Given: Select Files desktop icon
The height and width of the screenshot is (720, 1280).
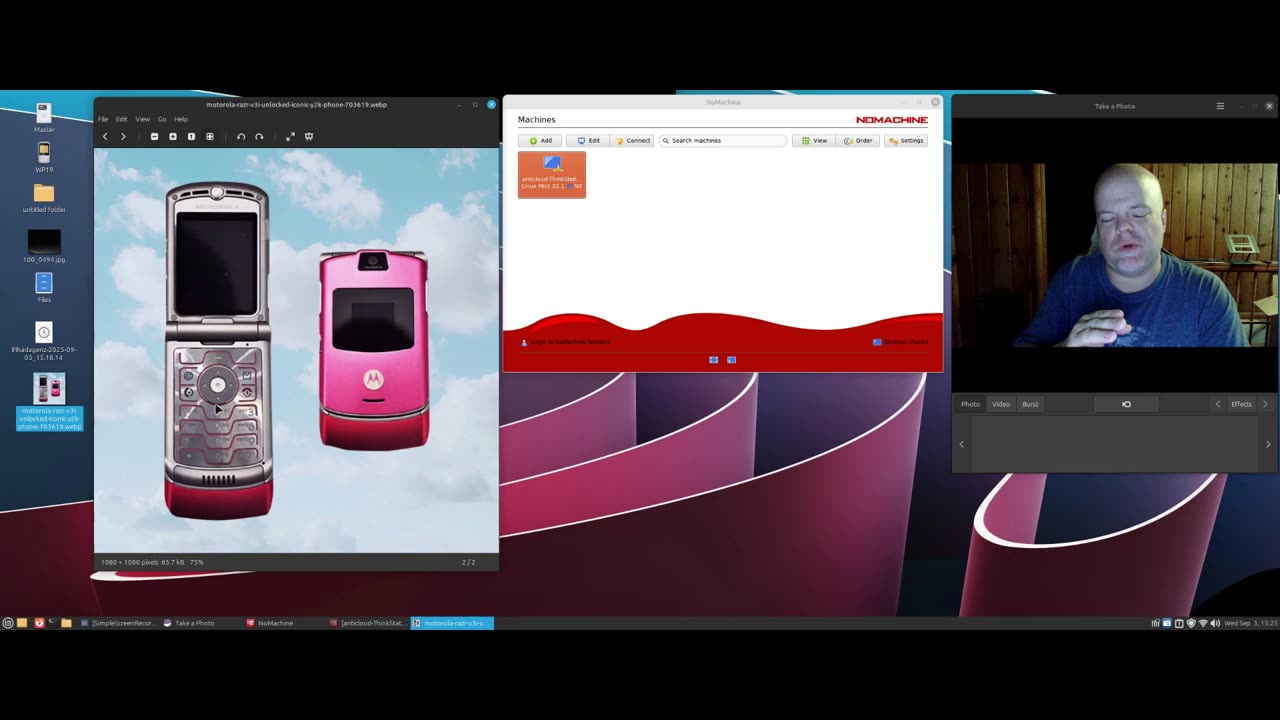Looking at the screenshot, I should point(44,287).
